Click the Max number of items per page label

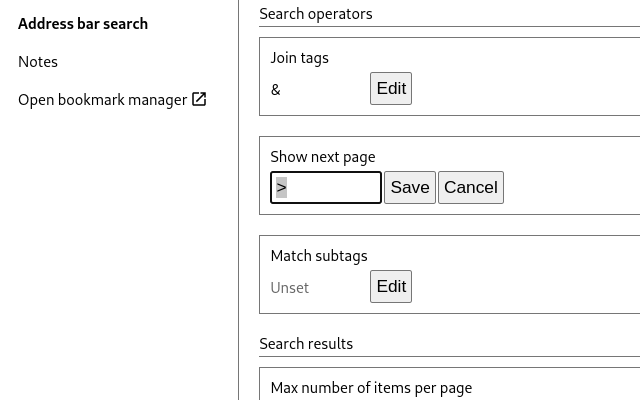tap(371, 388)
